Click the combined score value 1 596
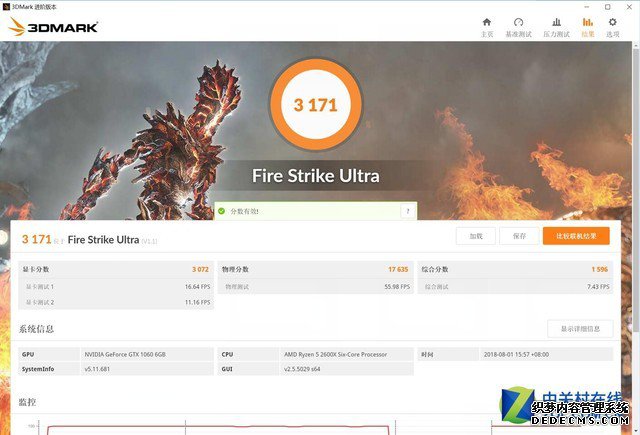Screen dimensions: 640x435 (x=600, y=269)
